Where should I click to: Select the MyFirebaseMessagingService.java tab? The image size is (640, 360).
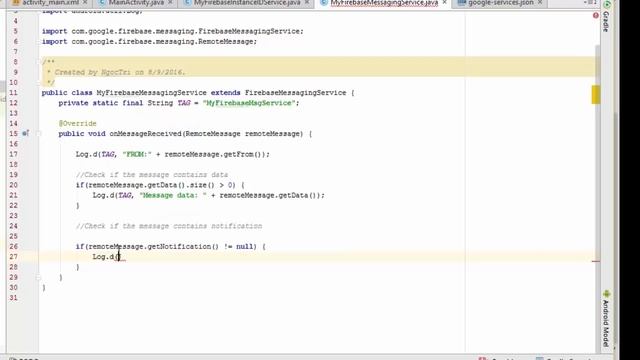click(x=384, y=3)
